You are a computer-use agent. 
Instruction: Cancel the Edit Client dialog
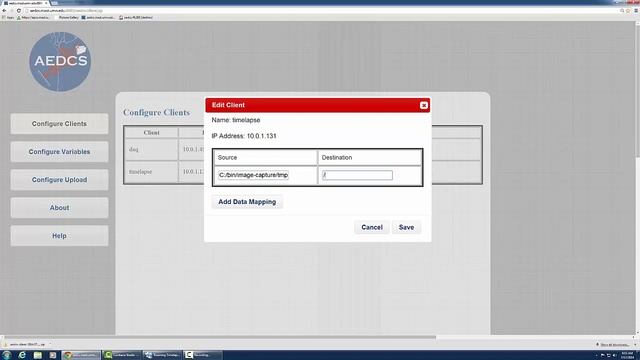coord(371,227)
